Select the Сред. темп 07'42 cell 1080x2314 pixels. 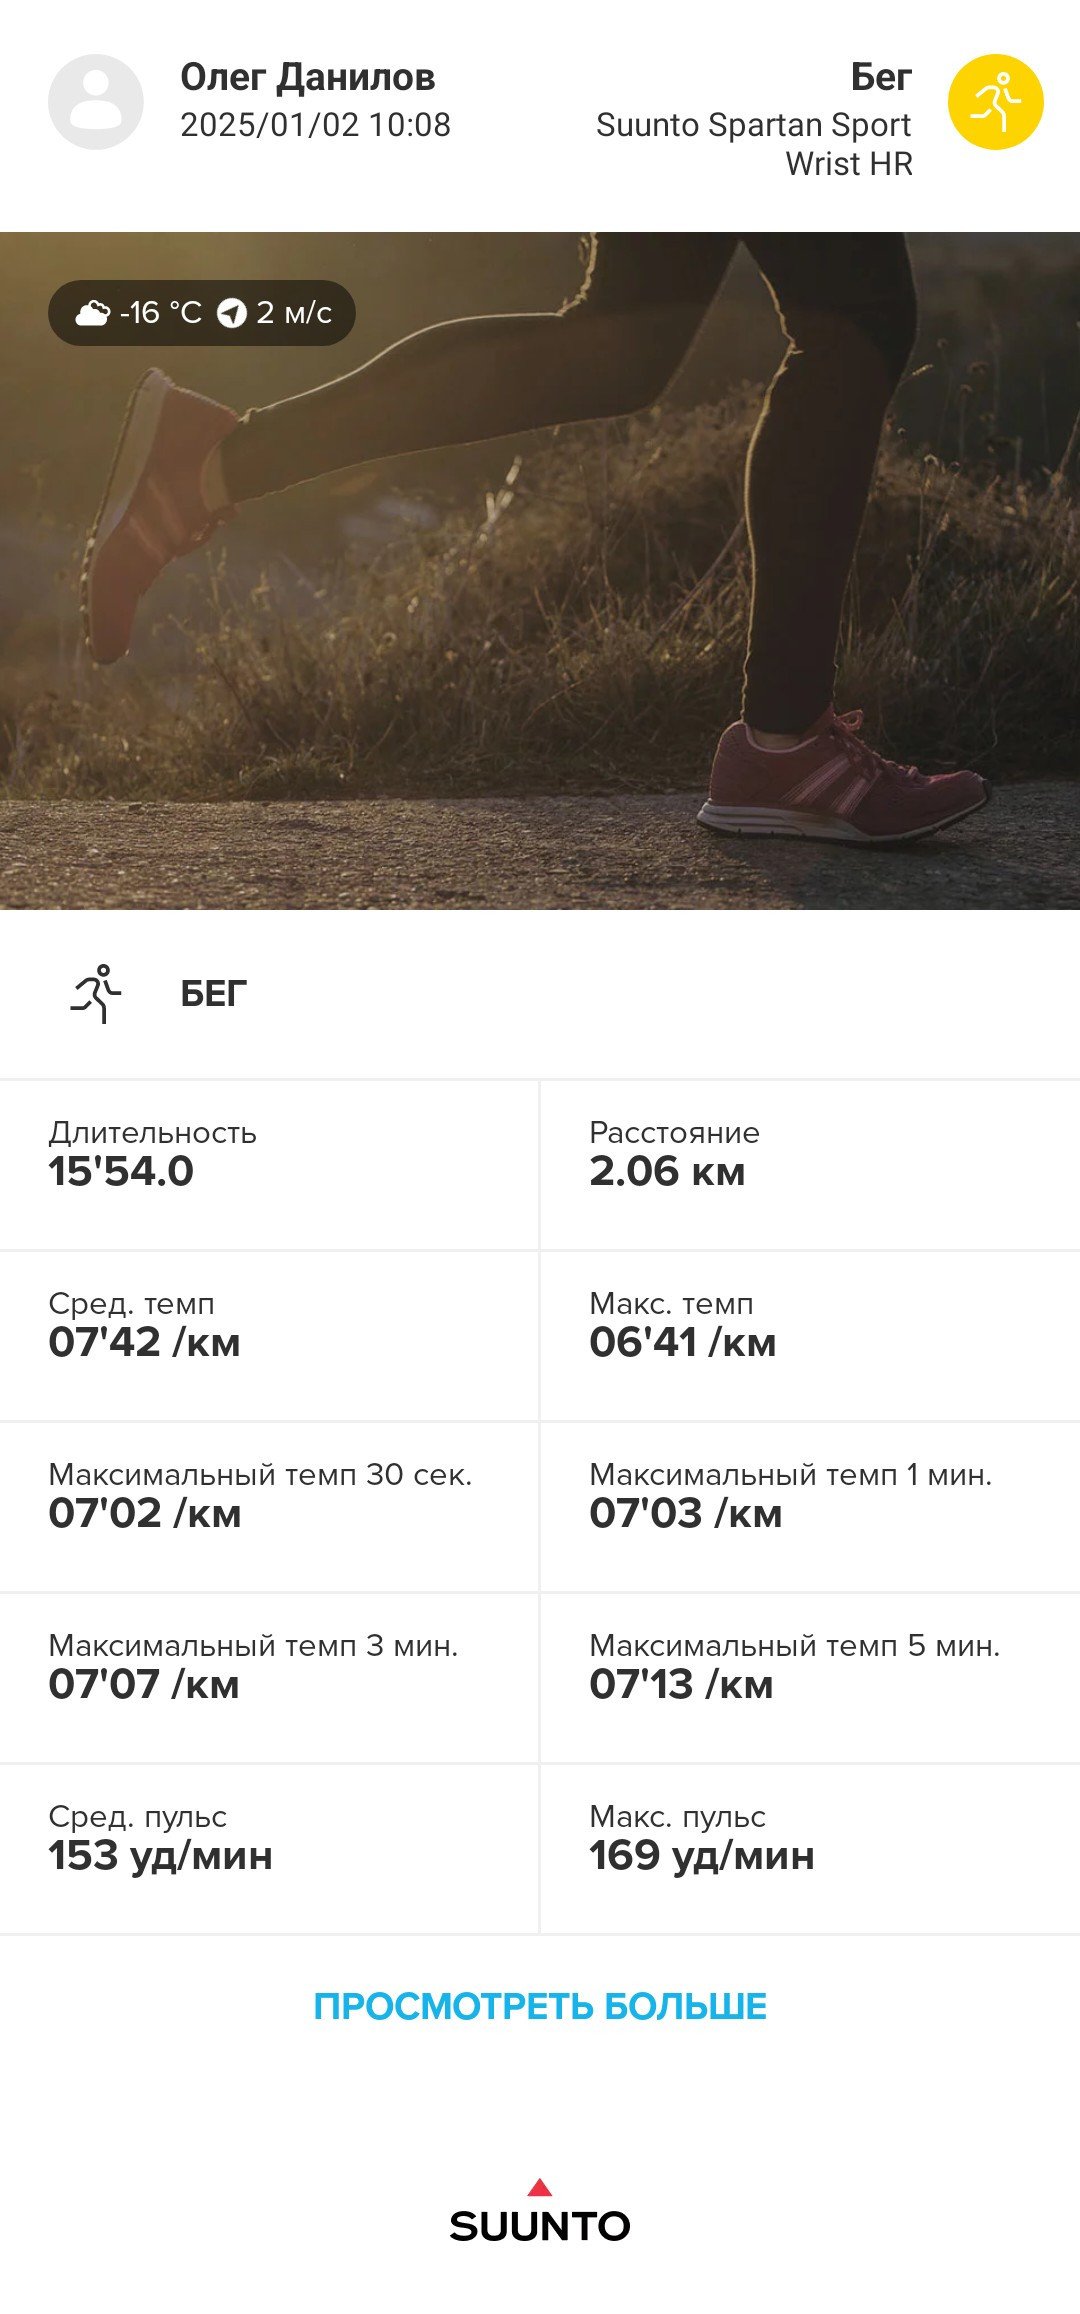pyautogui.click(x=269, y=1336)
